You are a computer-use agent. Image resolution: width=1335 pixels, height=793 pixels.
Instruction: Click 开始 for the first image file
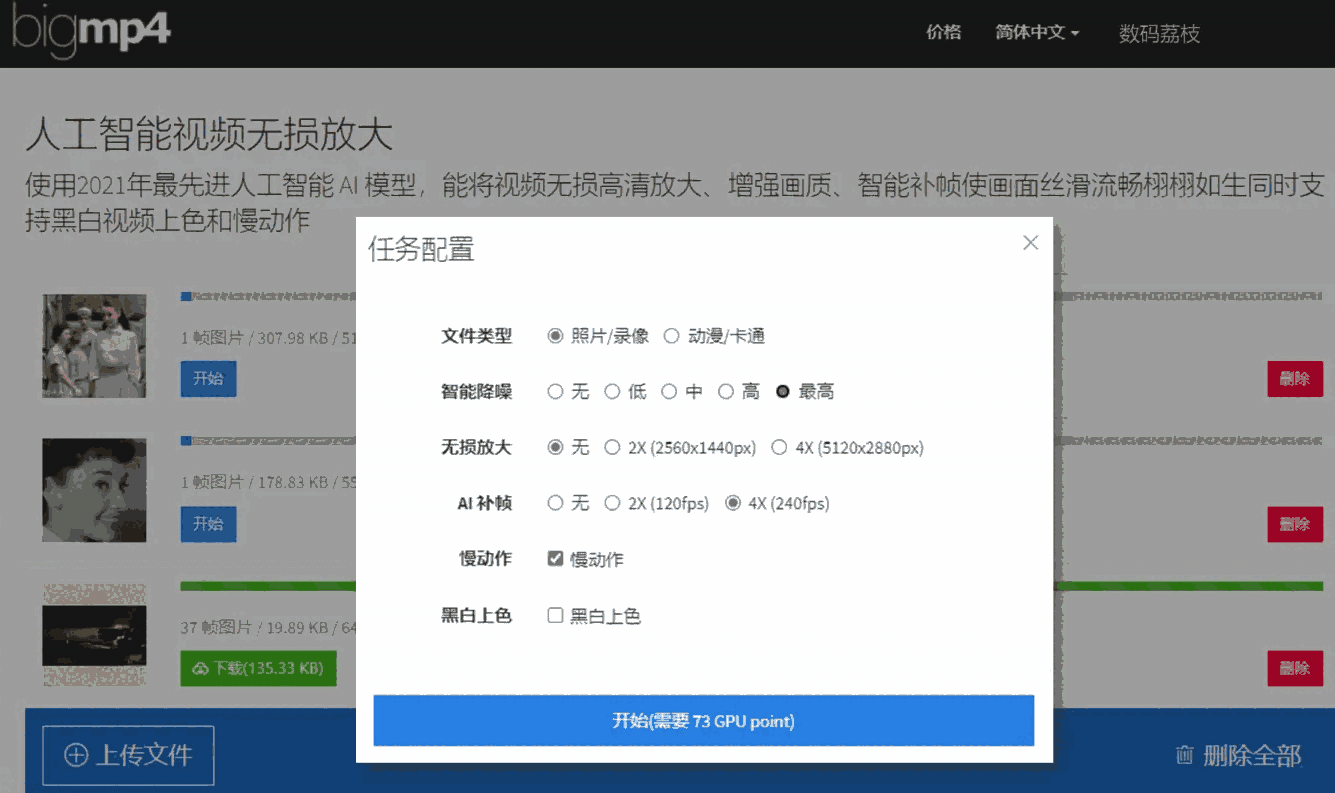pos(208,379)
